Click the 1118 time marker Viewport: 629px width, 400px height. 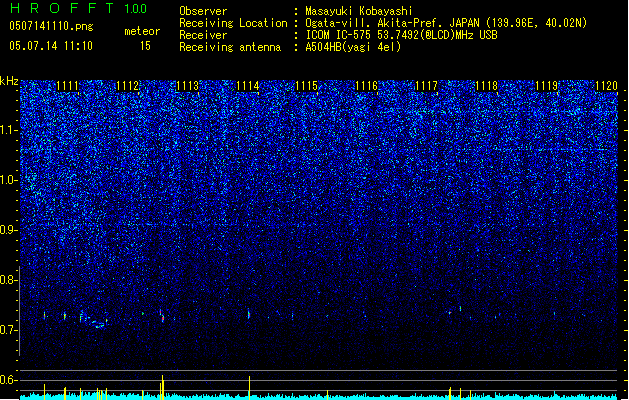(x=486, y=86)
